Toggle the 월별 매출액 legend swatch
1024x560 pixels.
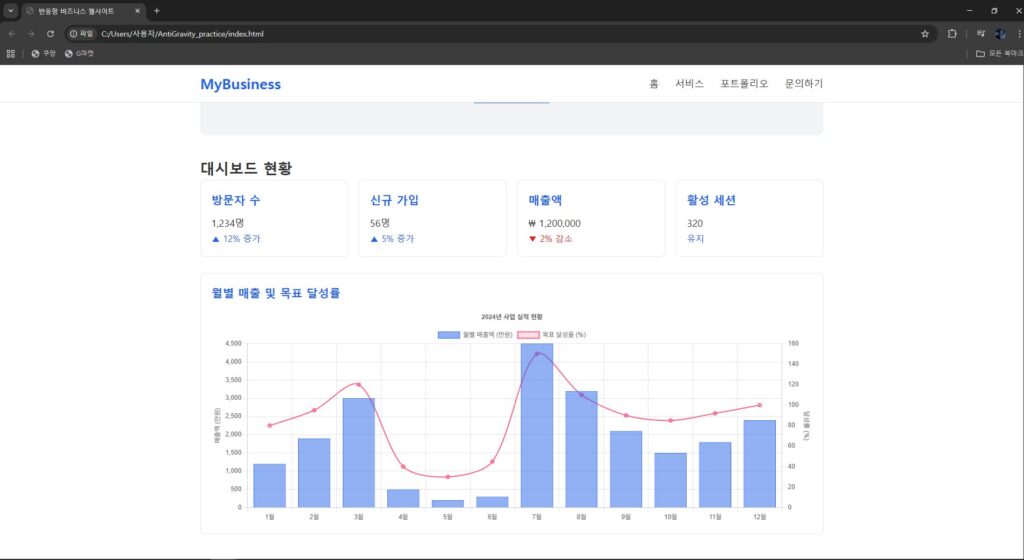coord(449,335)
